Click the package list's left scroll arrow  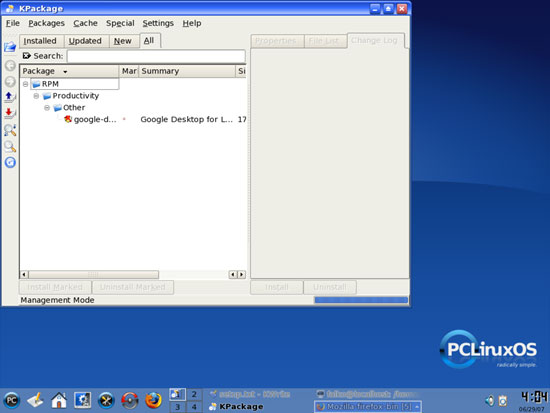24,274
